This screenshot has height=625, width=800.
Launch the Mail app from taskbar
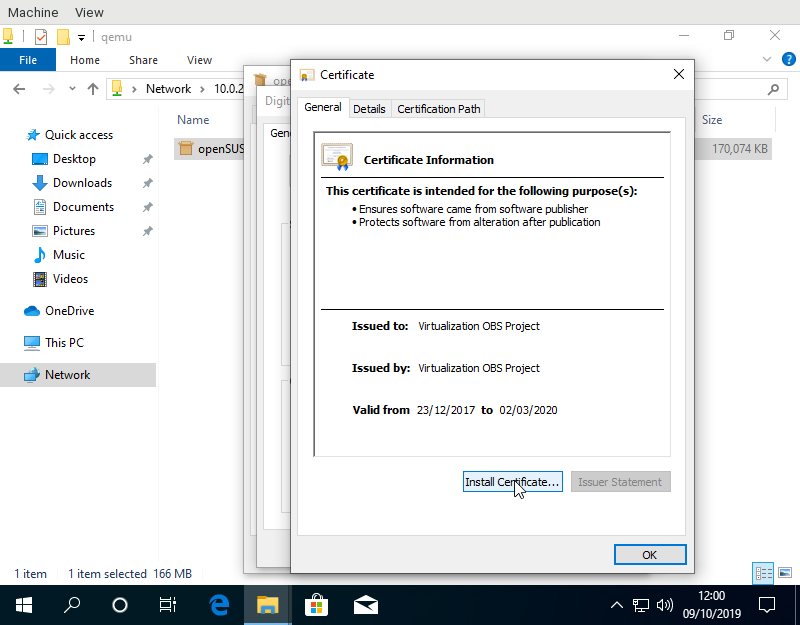[x=365, y=604]
